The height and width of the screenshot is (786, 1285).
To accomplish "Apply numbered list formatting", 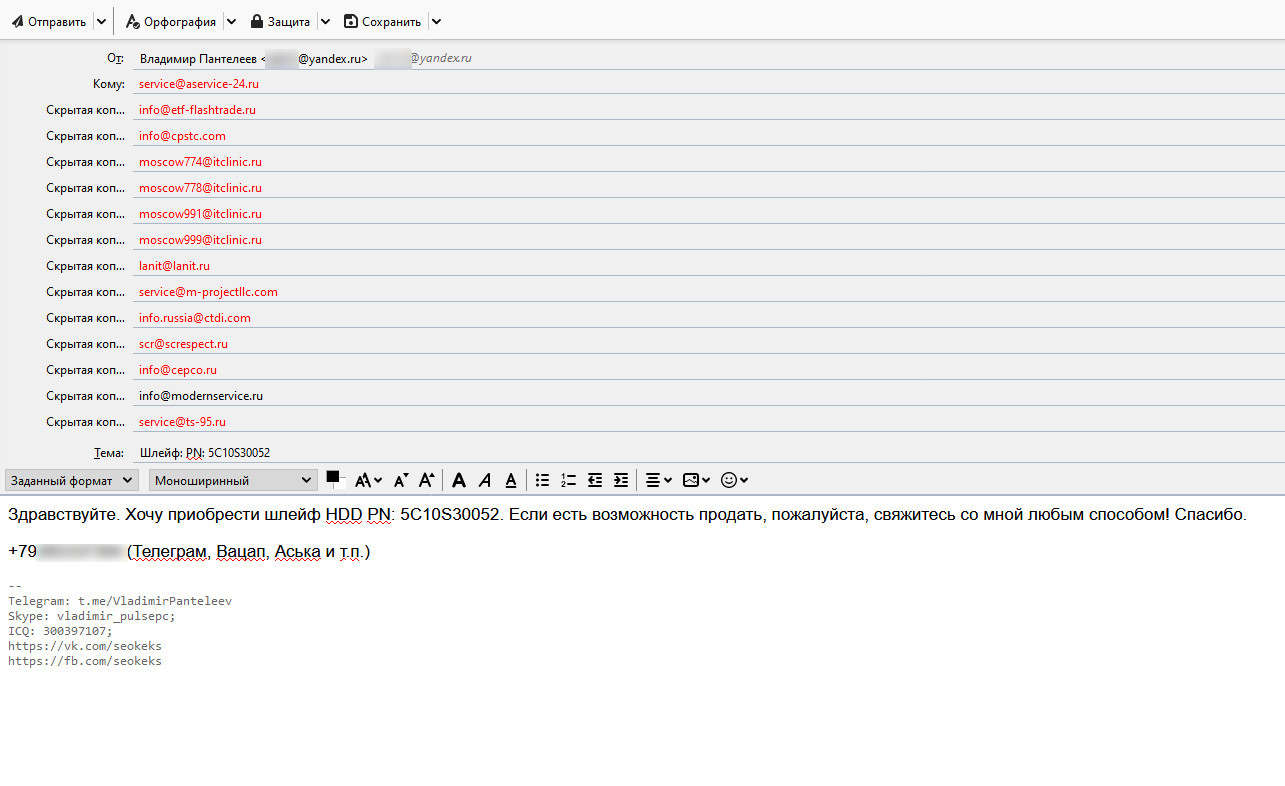I will (568, 480).
